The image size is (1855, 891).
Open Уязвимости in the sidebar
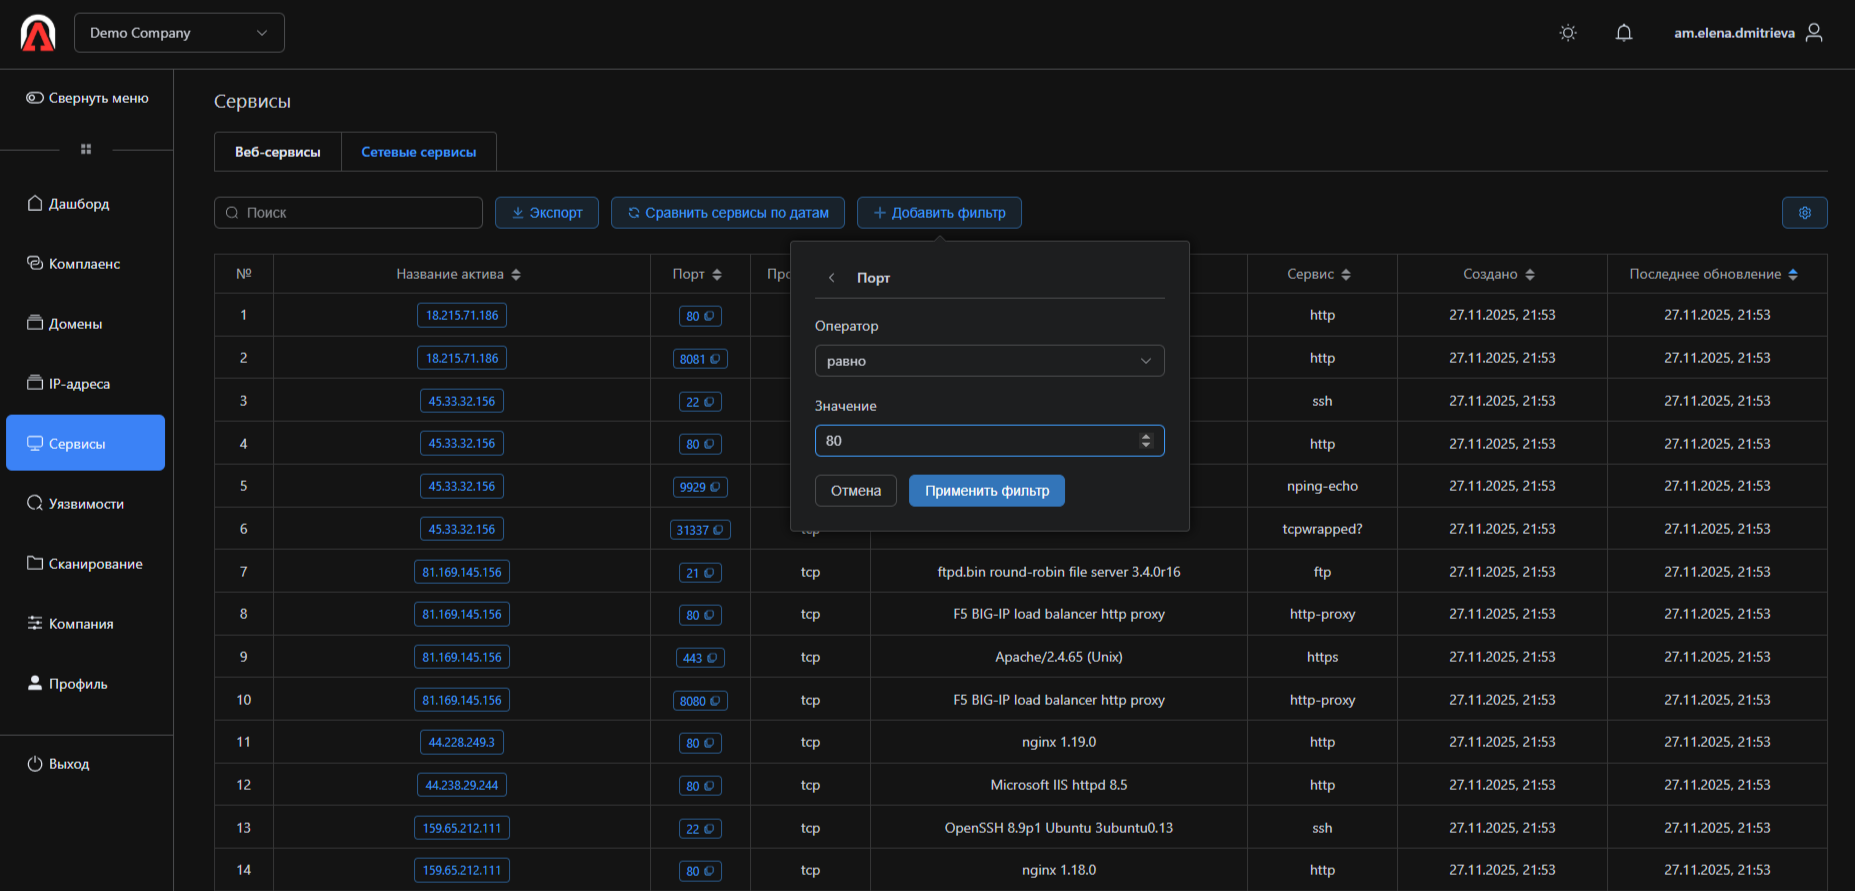(x=86, y=504)
